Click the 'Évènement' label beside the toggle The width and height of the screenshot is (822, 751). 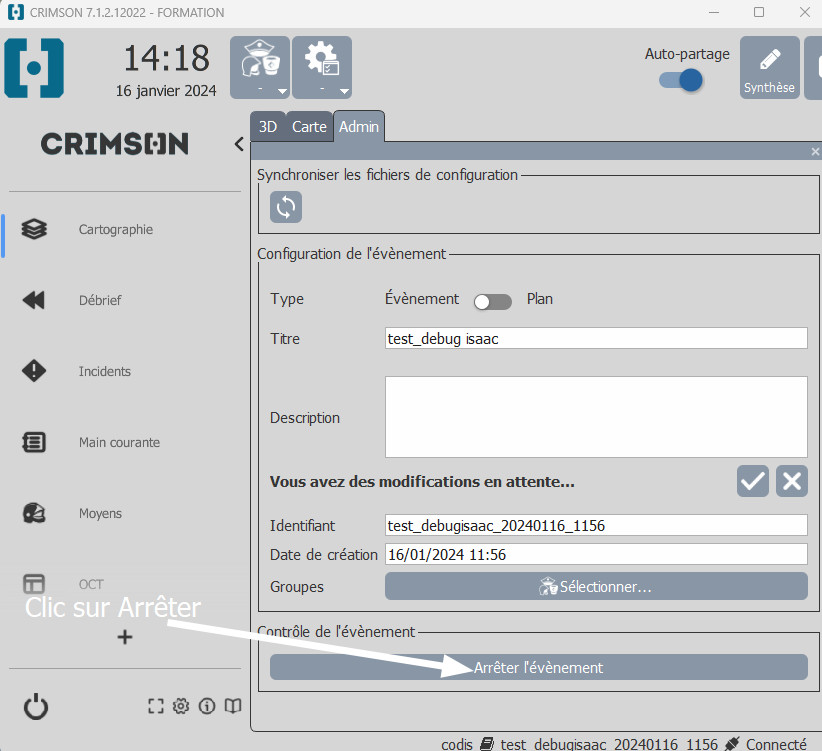tap(422, 298)
